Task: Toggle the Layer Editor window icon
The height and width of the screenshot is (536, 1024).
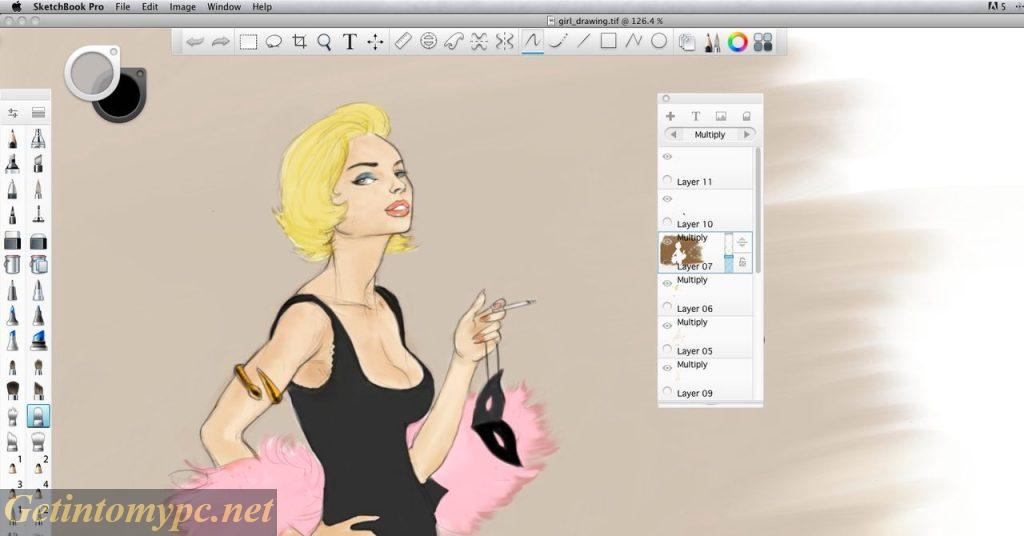Action: pyautogui.click(x=686, y=43)
